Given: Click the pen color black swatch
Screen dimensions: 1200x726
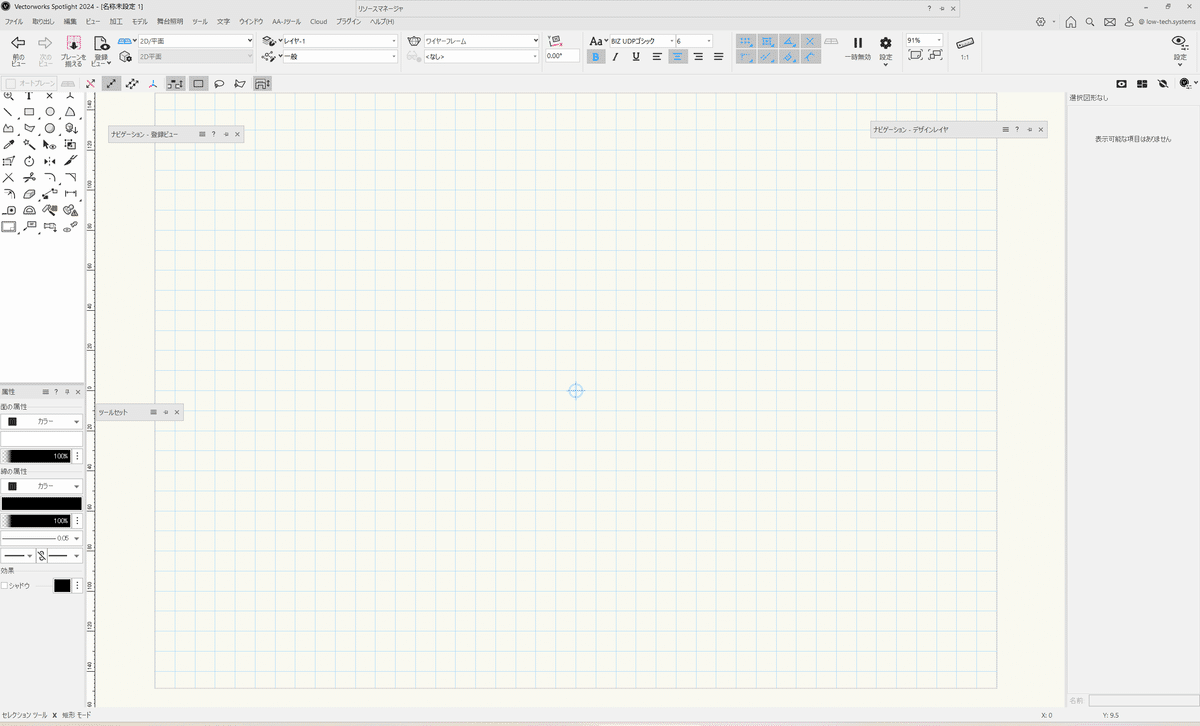Looking at the screenshot, I should (x=41, y=504).
